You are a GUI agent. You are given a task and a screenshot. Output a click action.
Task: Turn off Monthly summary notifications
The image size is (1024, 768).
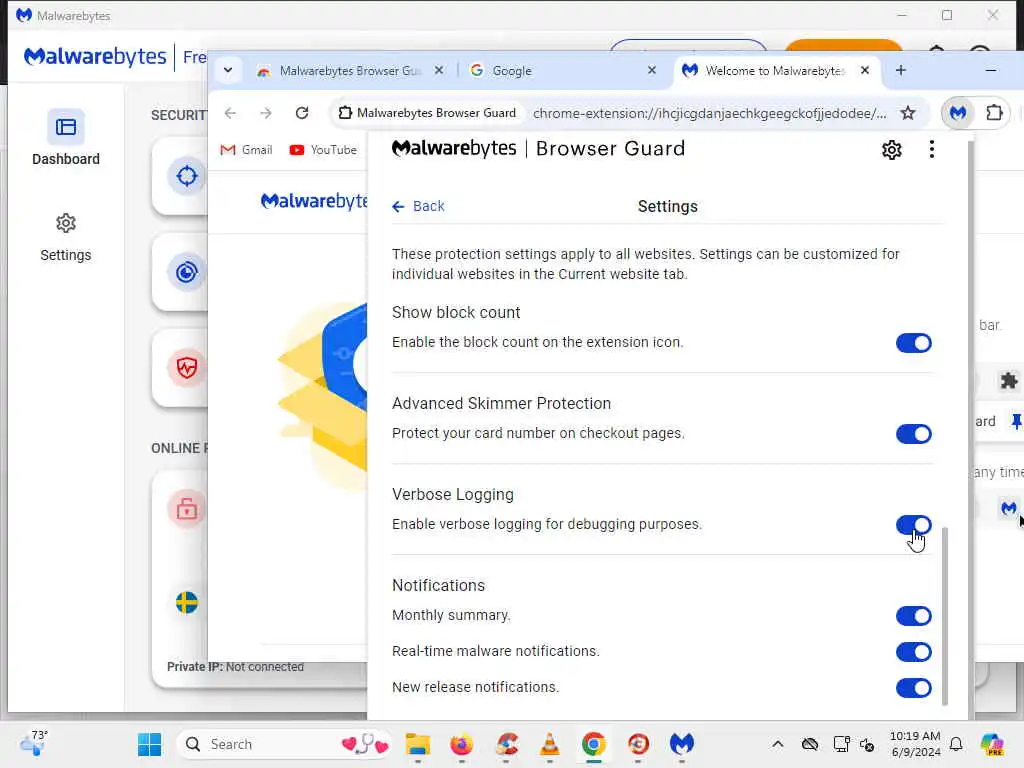(914, 615)
